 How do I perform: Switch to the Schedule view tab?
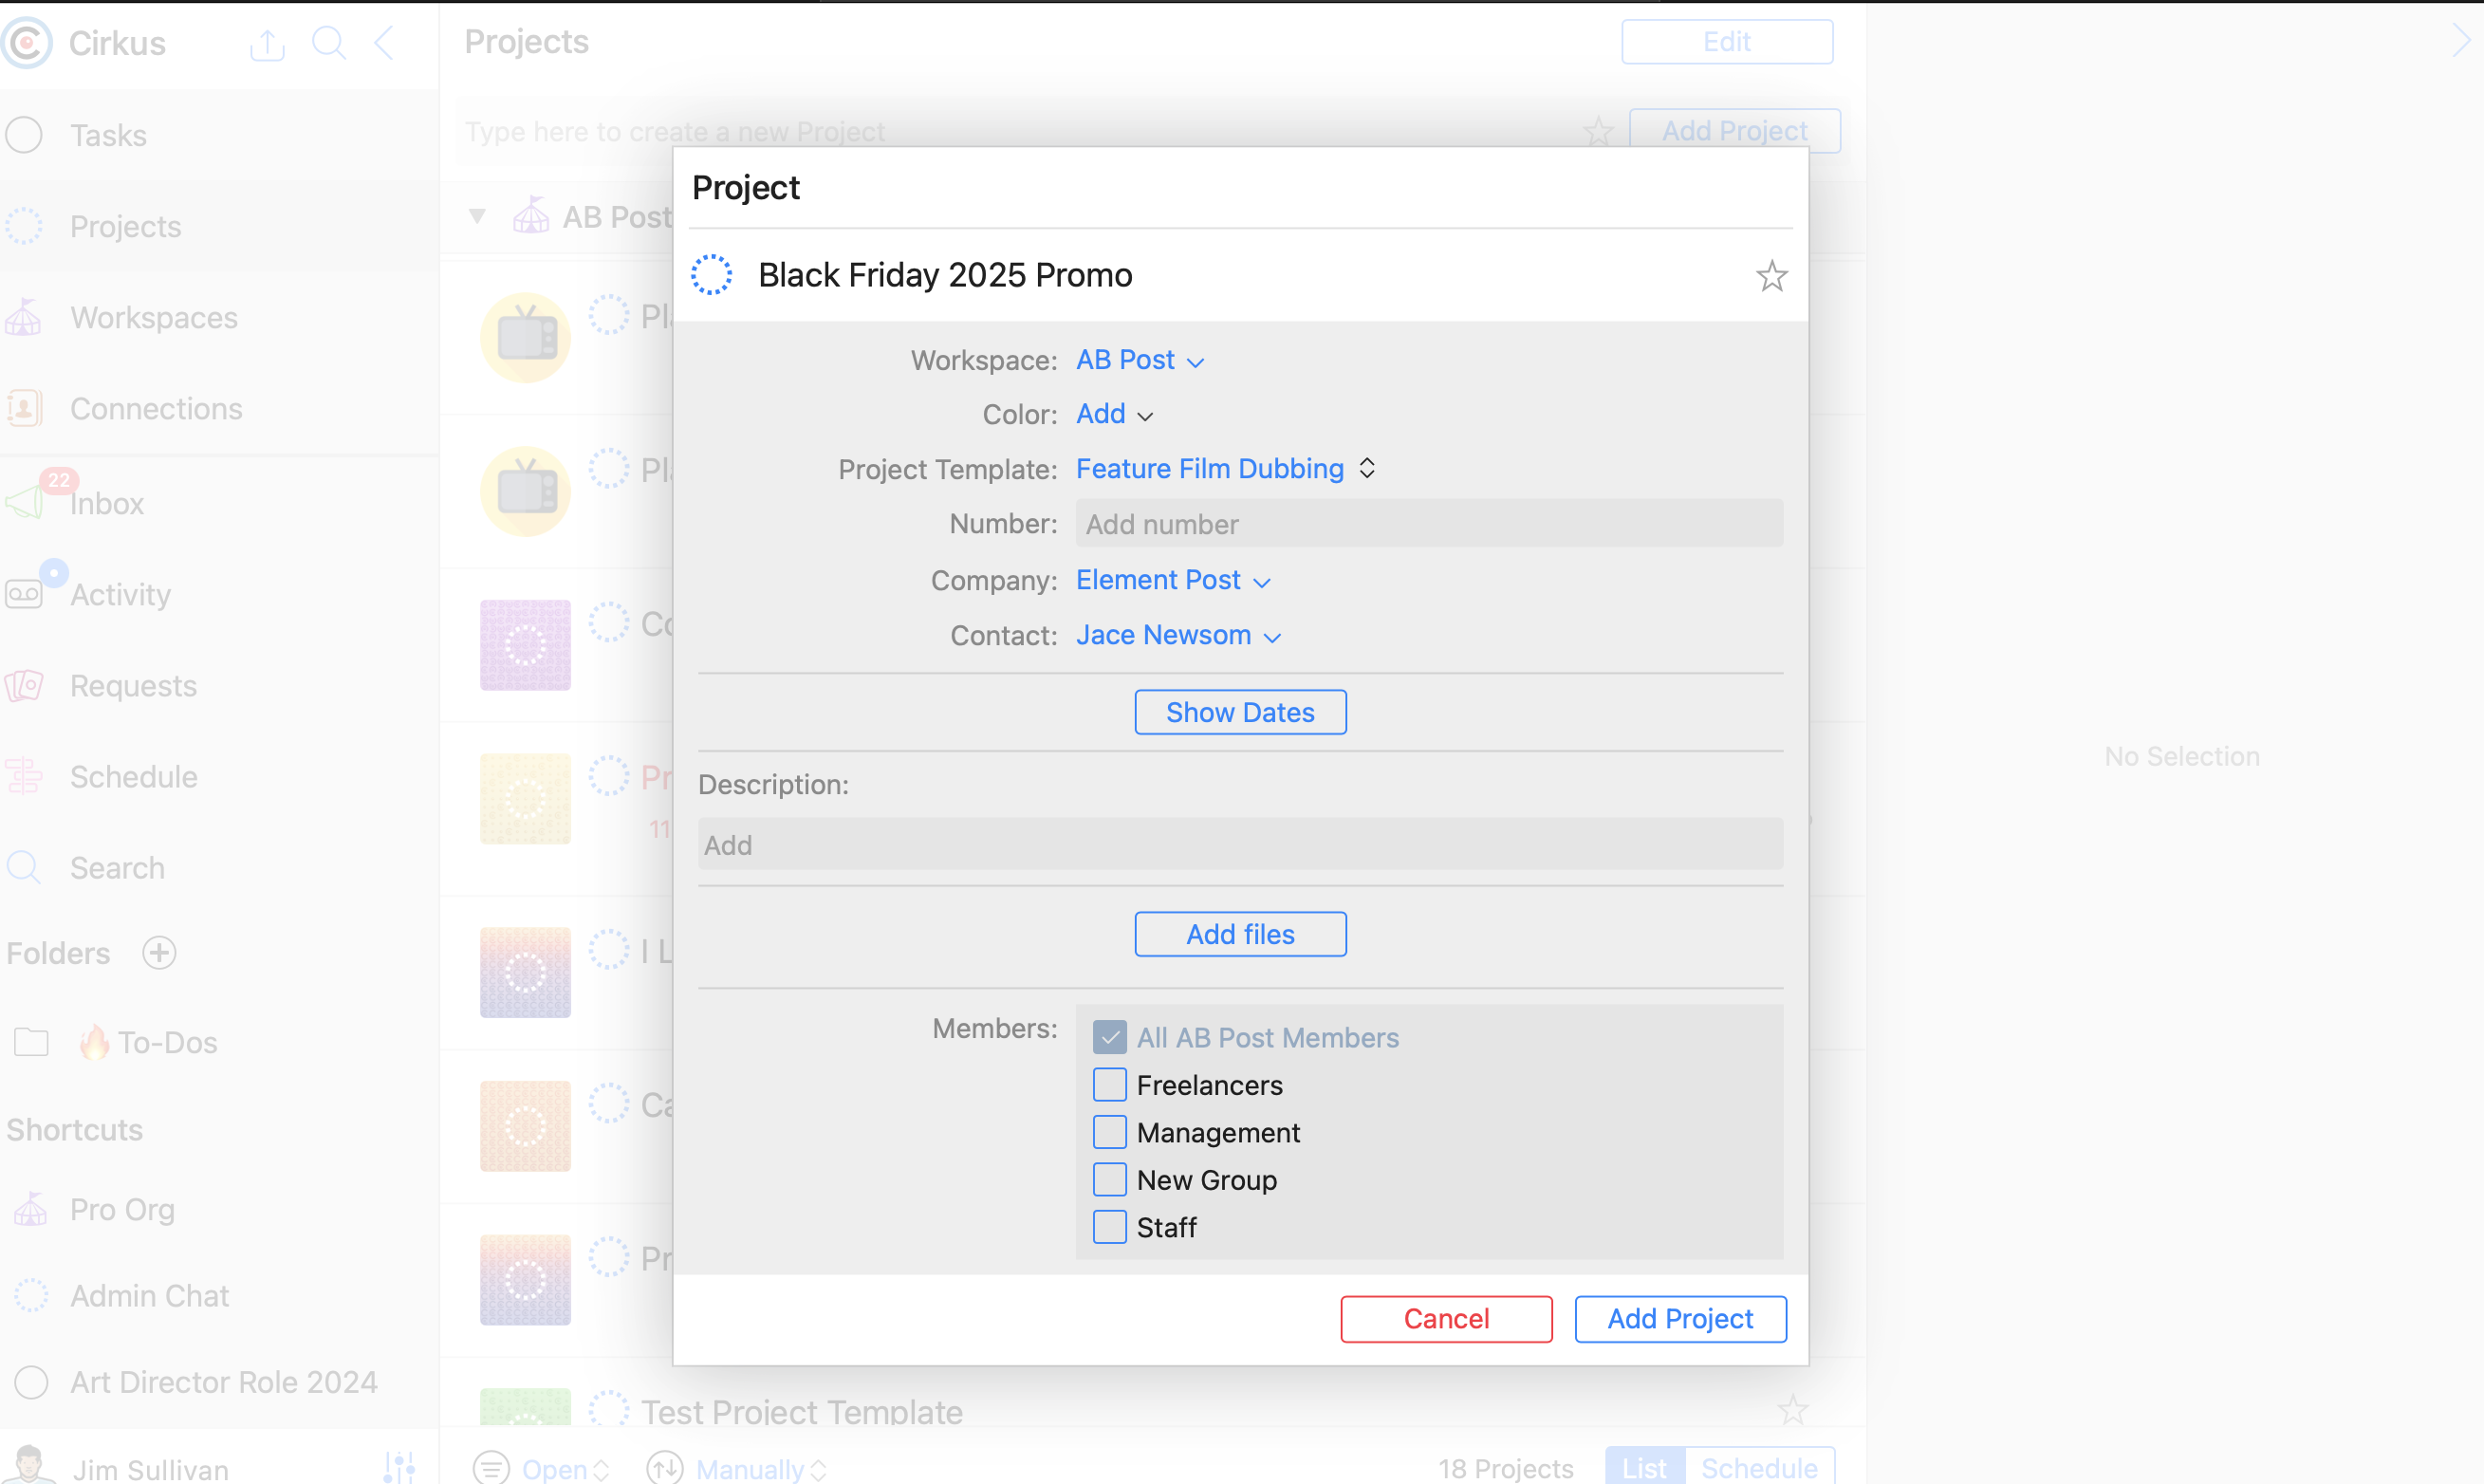click(1758, 1467)
